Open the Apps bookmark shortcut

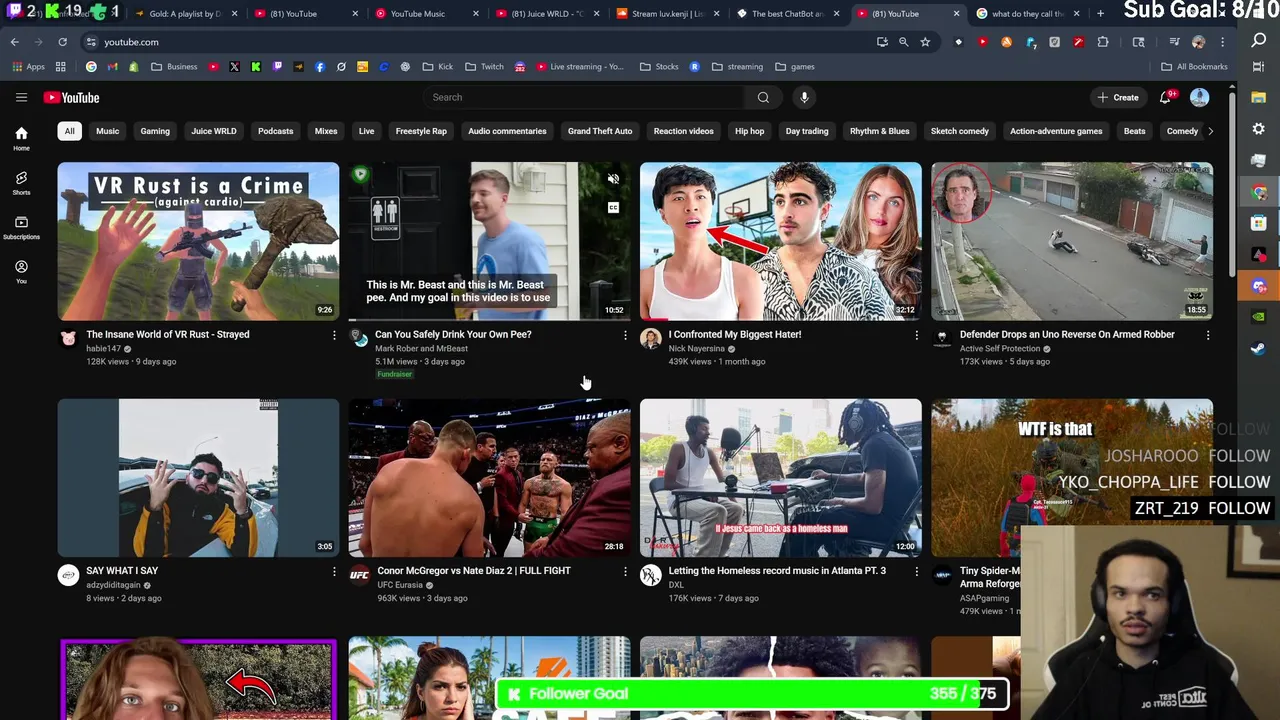click(27, 67)
